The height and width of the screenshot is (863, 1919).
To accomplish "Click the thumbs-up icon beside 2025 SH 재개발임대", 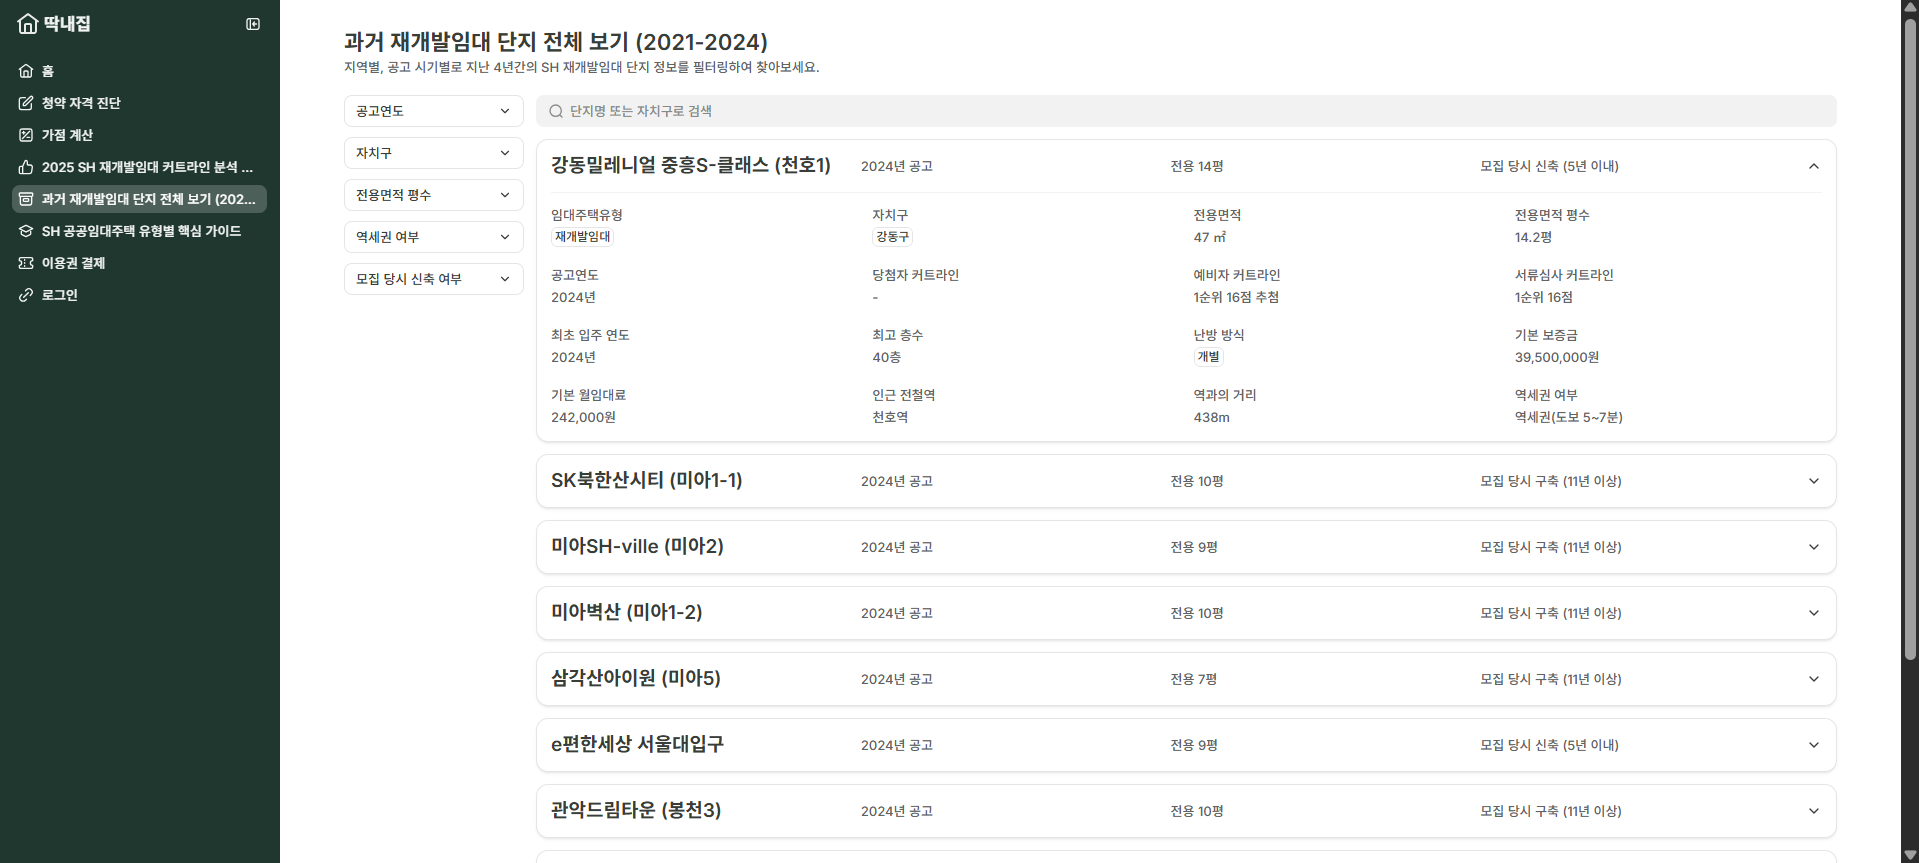I will (x=26, y=167).
